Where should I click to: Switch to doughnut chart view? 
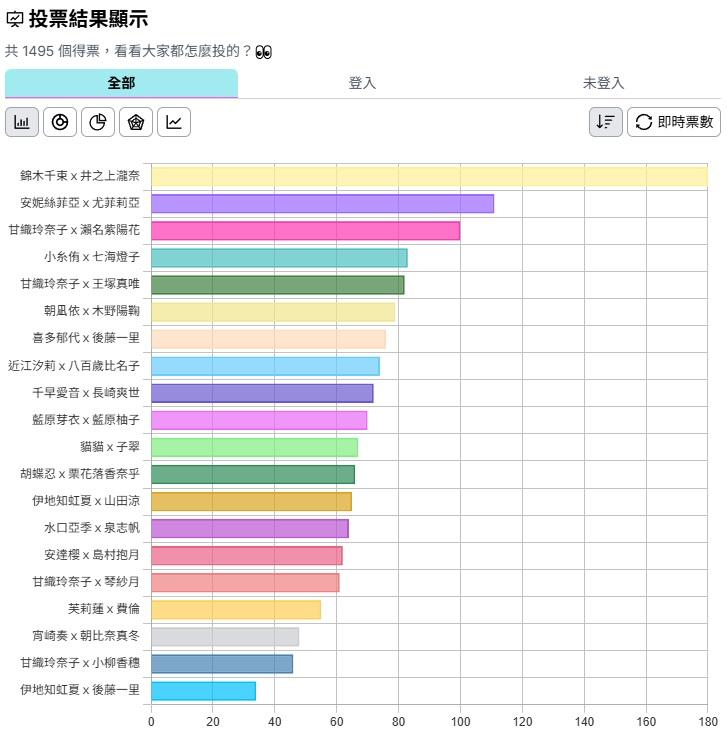click(60, 122)
